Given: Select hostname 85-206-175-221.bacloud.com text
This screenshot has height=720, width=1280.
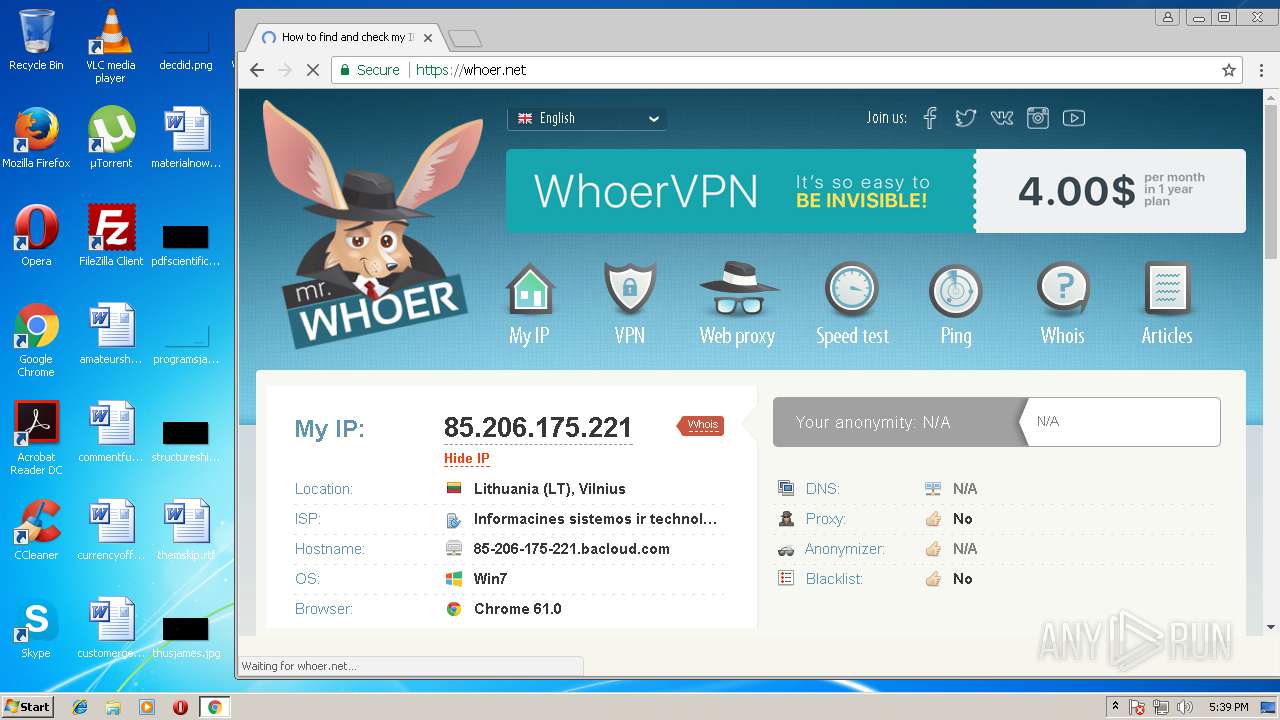Looking at the screenshot, I should 572,549.
